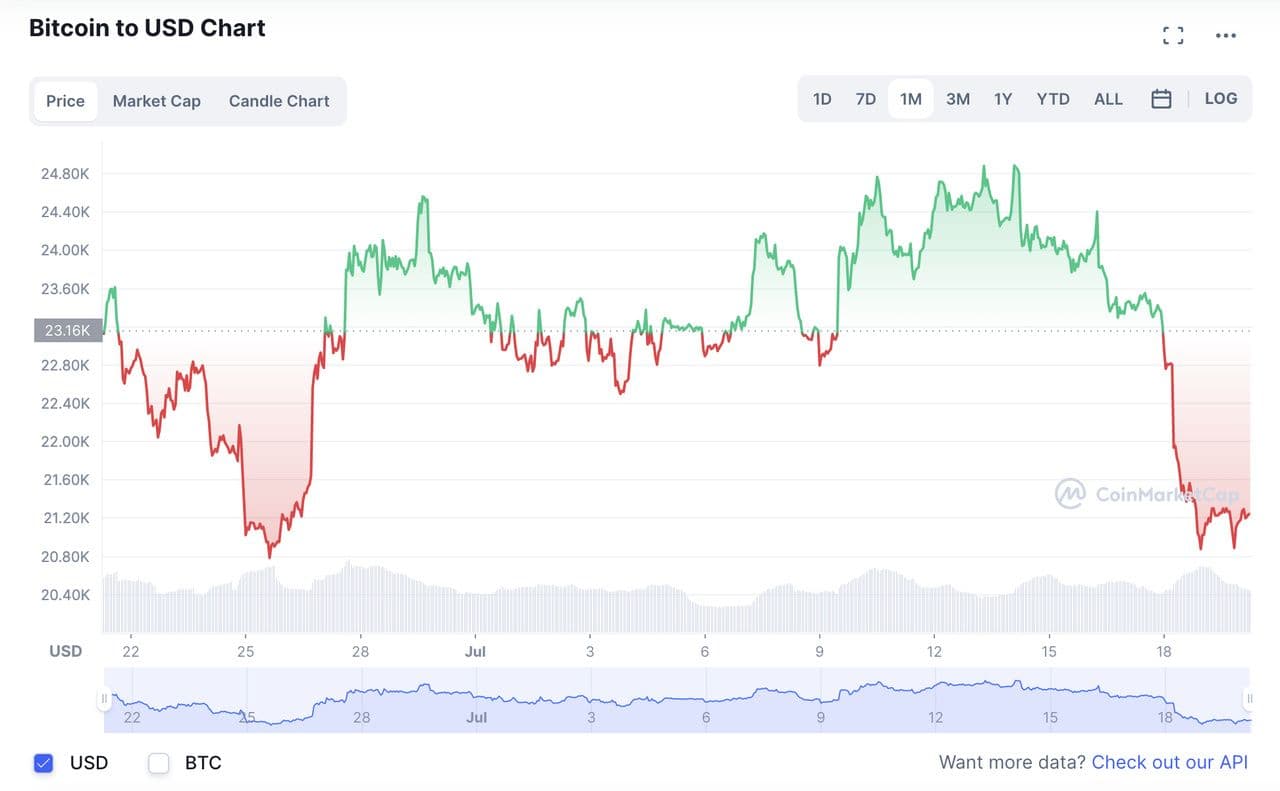Select the 1D time range
The image size is (1280, 791).
pos(822,99)
